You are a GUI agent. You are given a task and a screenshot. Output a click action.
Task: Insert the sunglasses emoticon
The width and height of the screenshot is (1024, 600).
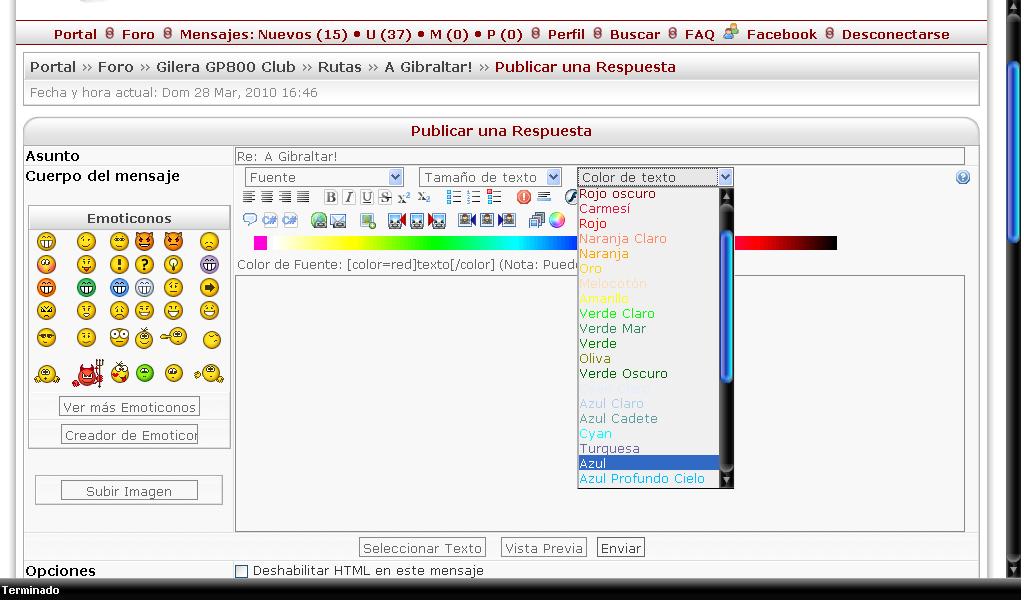coord(46,338)
